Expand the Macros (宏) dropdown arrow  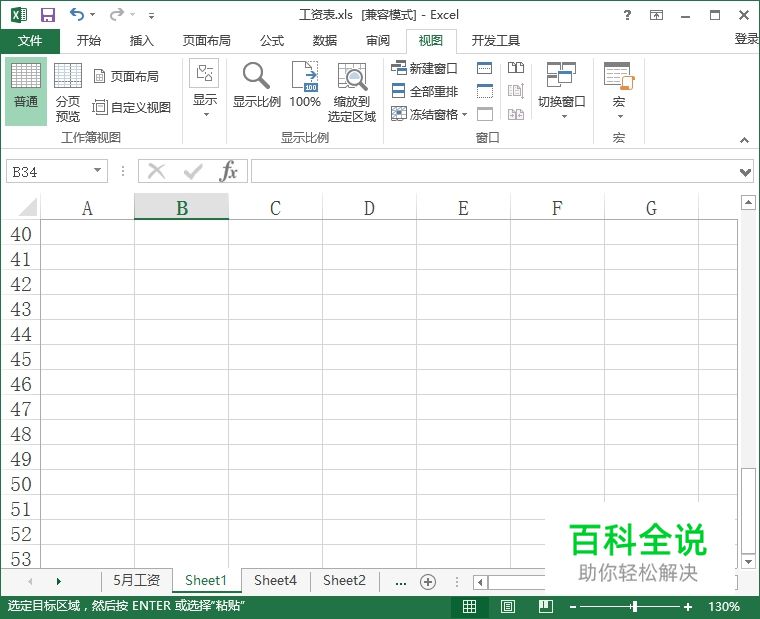[x=620, y=116]
